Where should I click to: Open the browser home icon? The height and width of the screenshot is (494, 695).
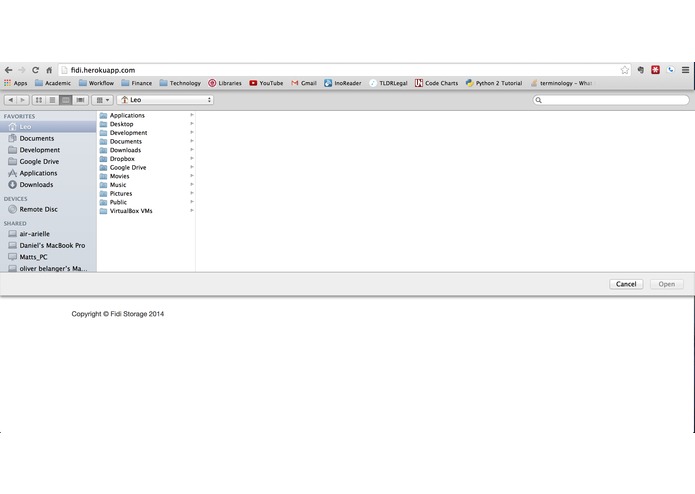click(49, 70)
